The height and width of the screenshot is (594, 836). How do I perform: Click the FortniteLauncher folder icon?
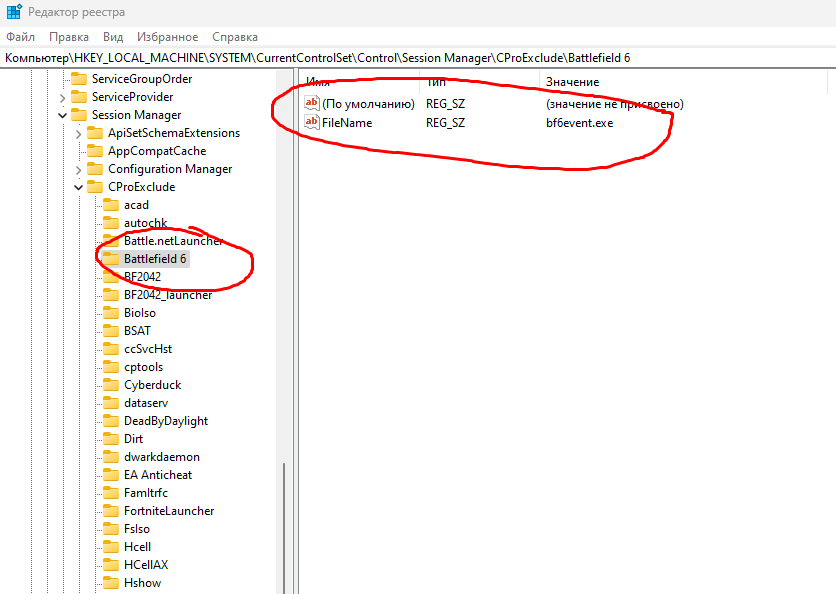click(111, 511)
